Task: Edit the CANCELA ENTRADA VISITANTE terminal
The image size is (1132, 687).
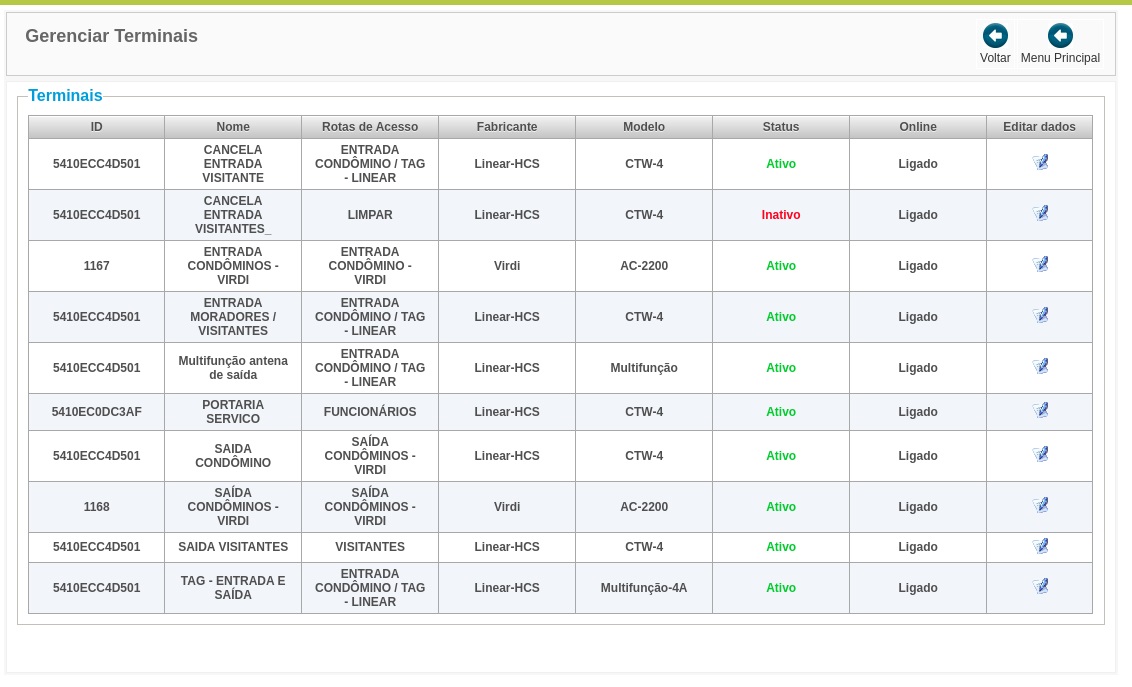Action: click(1040, 162)
